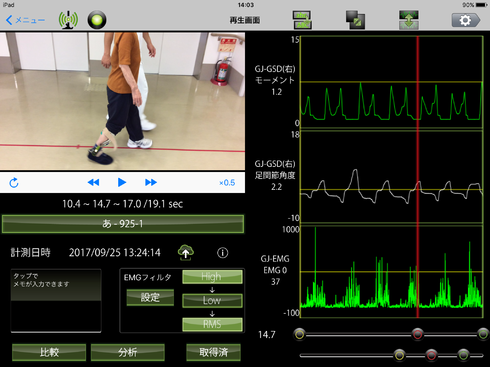Go back to メニュー
This screenshot has width=490, height=367.
[25, 20]
